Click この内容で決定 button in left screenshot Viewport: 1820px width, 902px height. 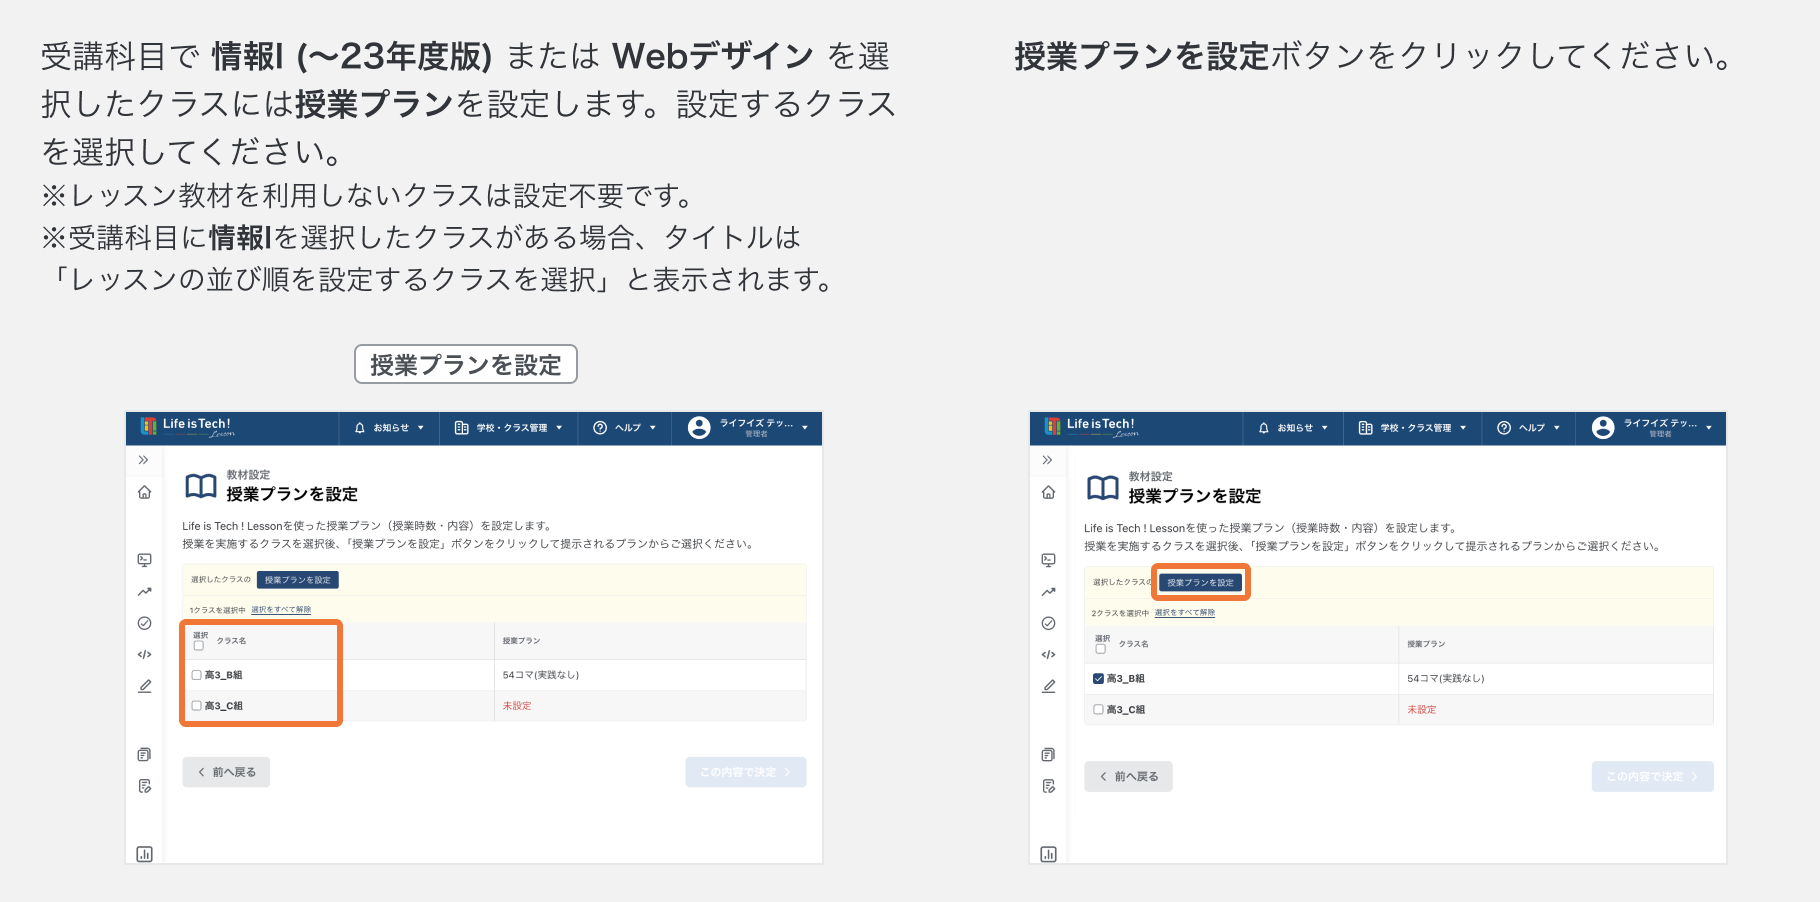pos(746,772)
